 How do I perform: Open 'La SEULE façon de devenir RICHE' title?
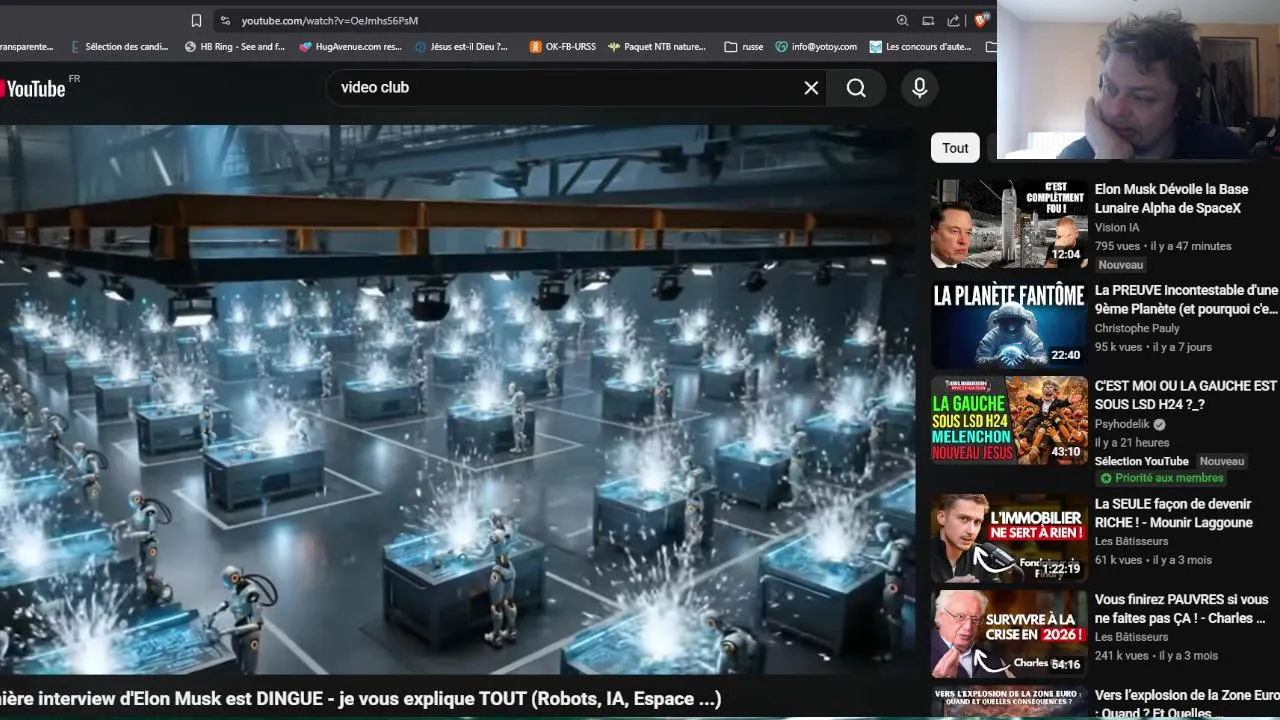1174,513
